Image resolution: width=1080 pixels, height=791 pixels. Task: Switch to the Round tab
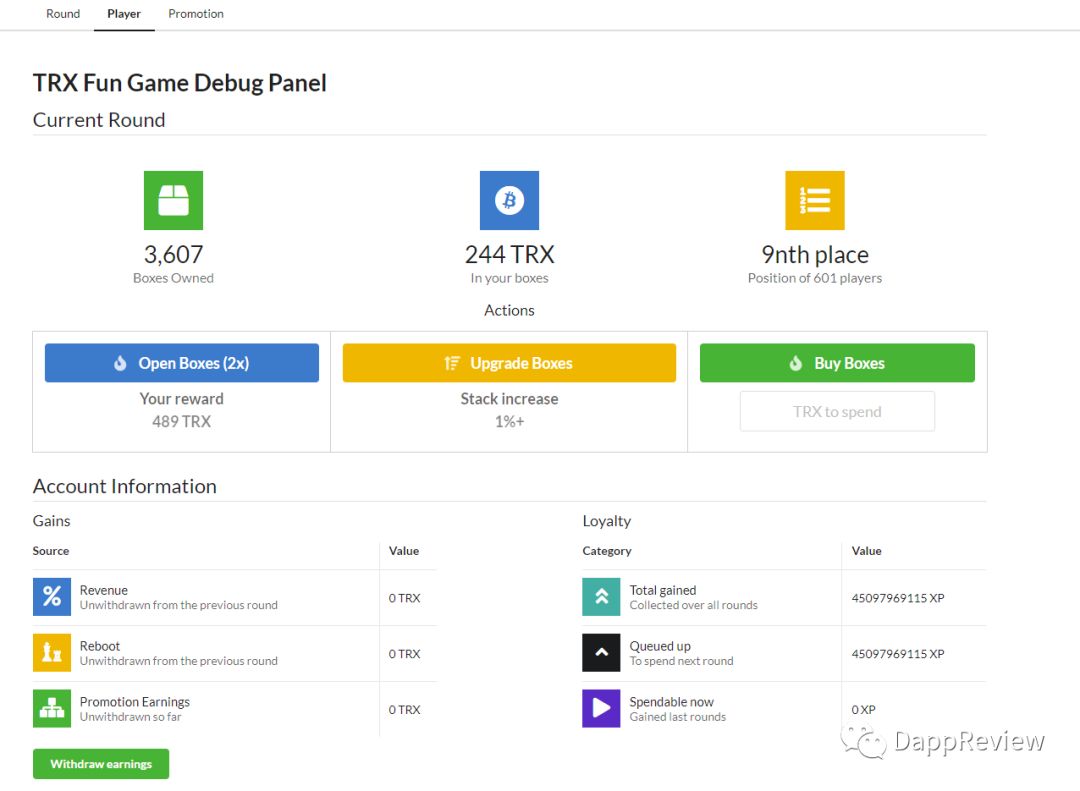pos(63,14)
